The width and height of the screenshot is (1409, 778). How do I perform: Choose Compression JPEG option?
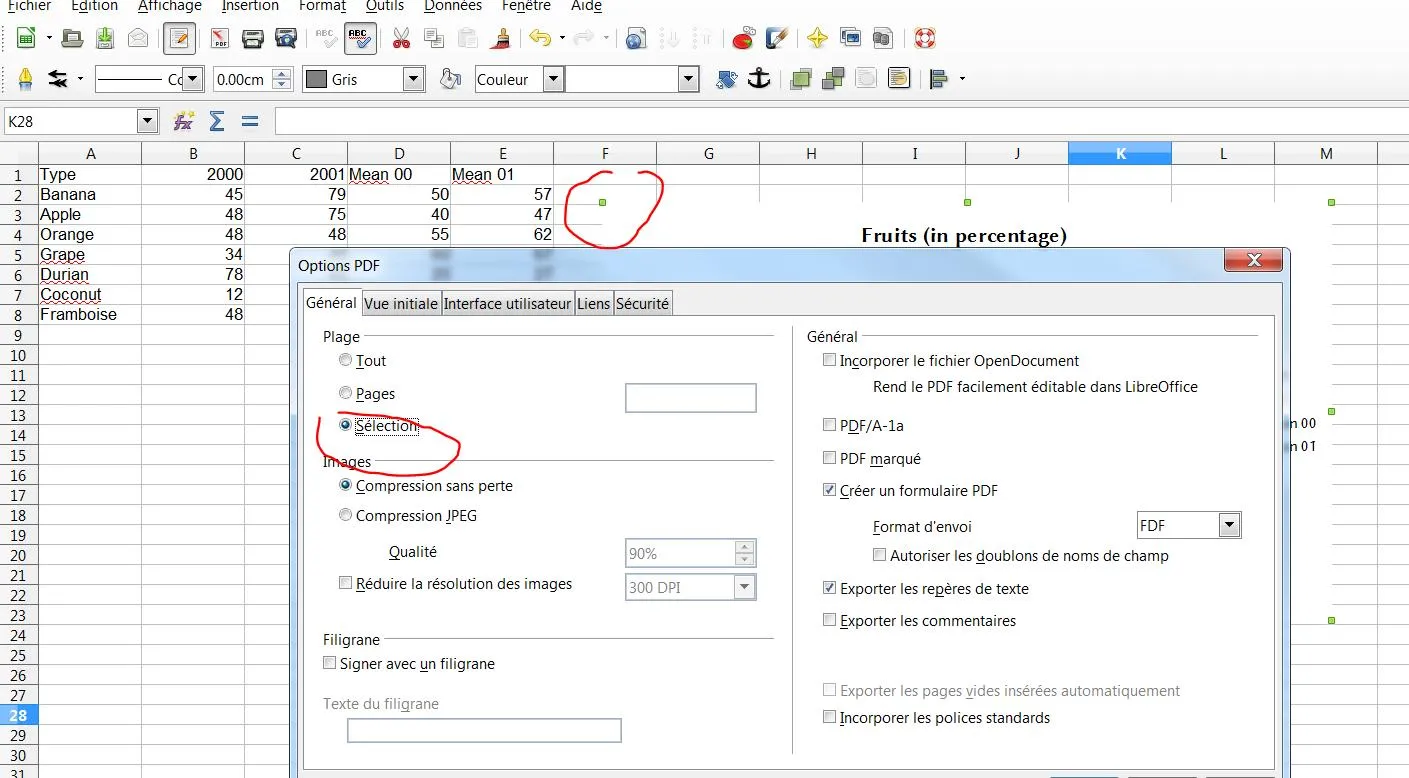[346, 515]
